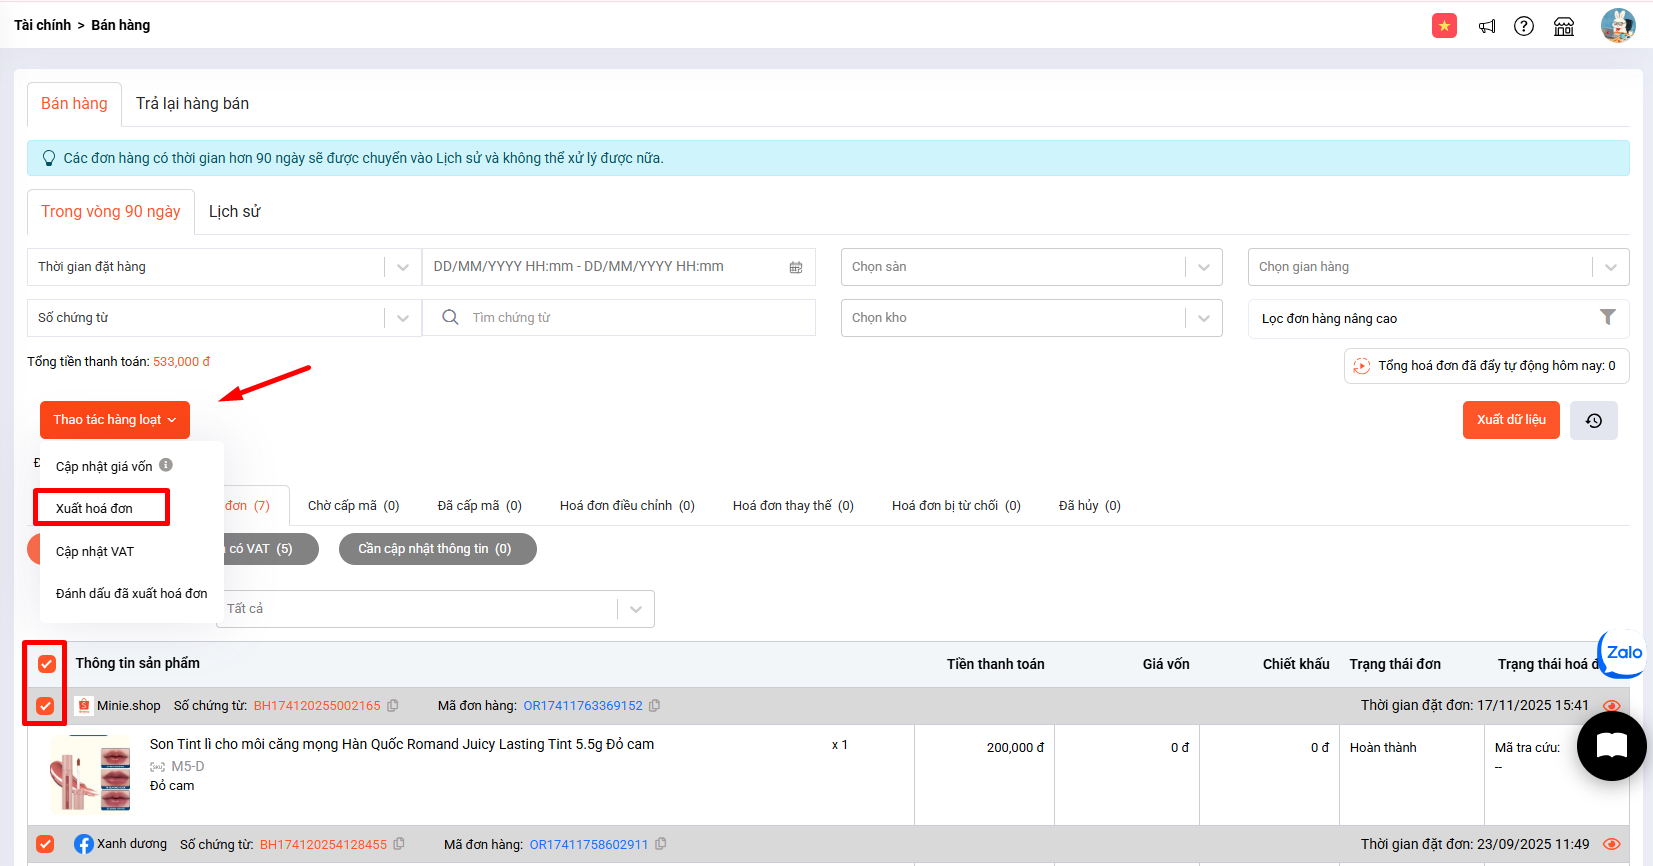The height and width of the screenshot is (866, 1653).
Task: Open the user avatar profile
Action: pyautogui.click(x=1617, y=25)
